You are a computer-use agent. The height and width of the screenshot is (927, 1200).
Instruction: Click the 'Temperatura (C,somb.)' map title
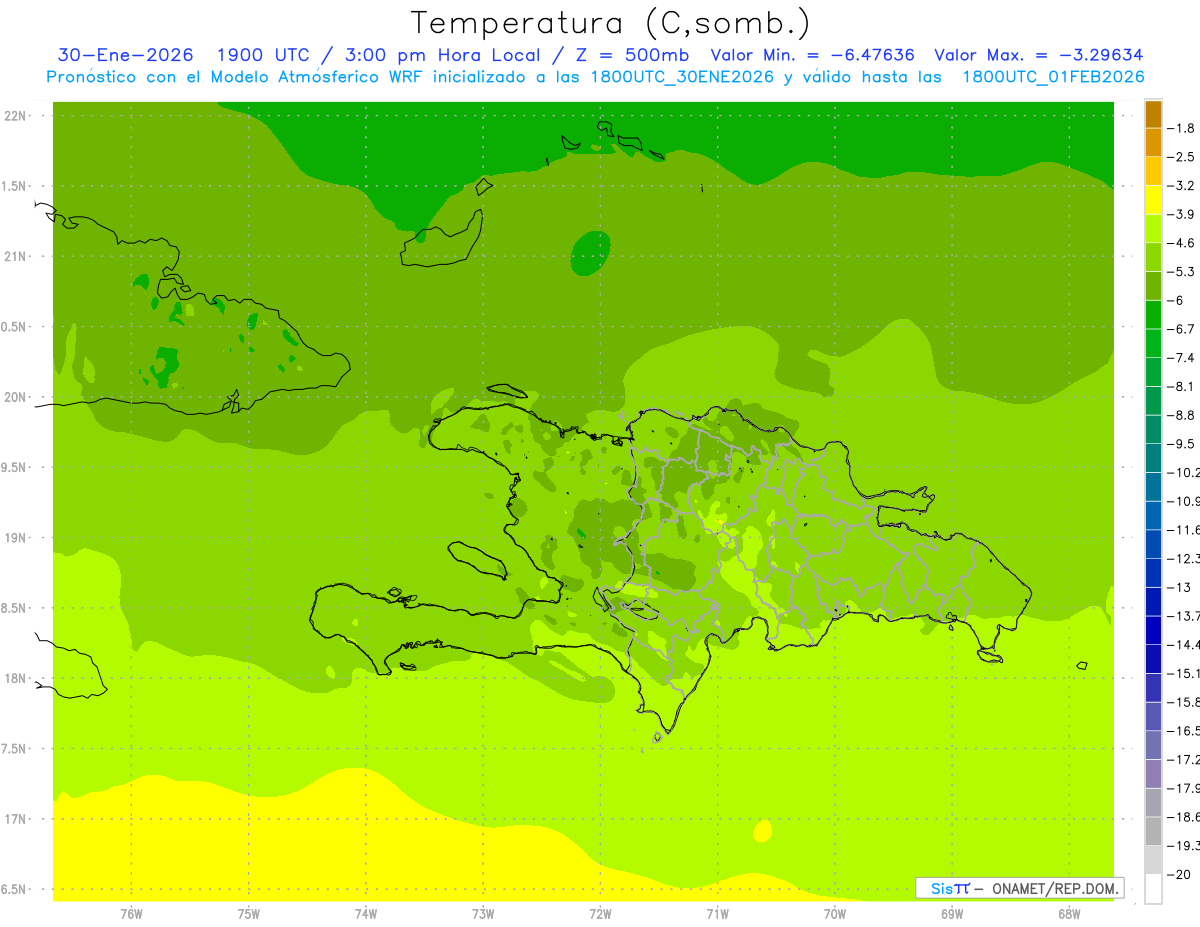609,23
